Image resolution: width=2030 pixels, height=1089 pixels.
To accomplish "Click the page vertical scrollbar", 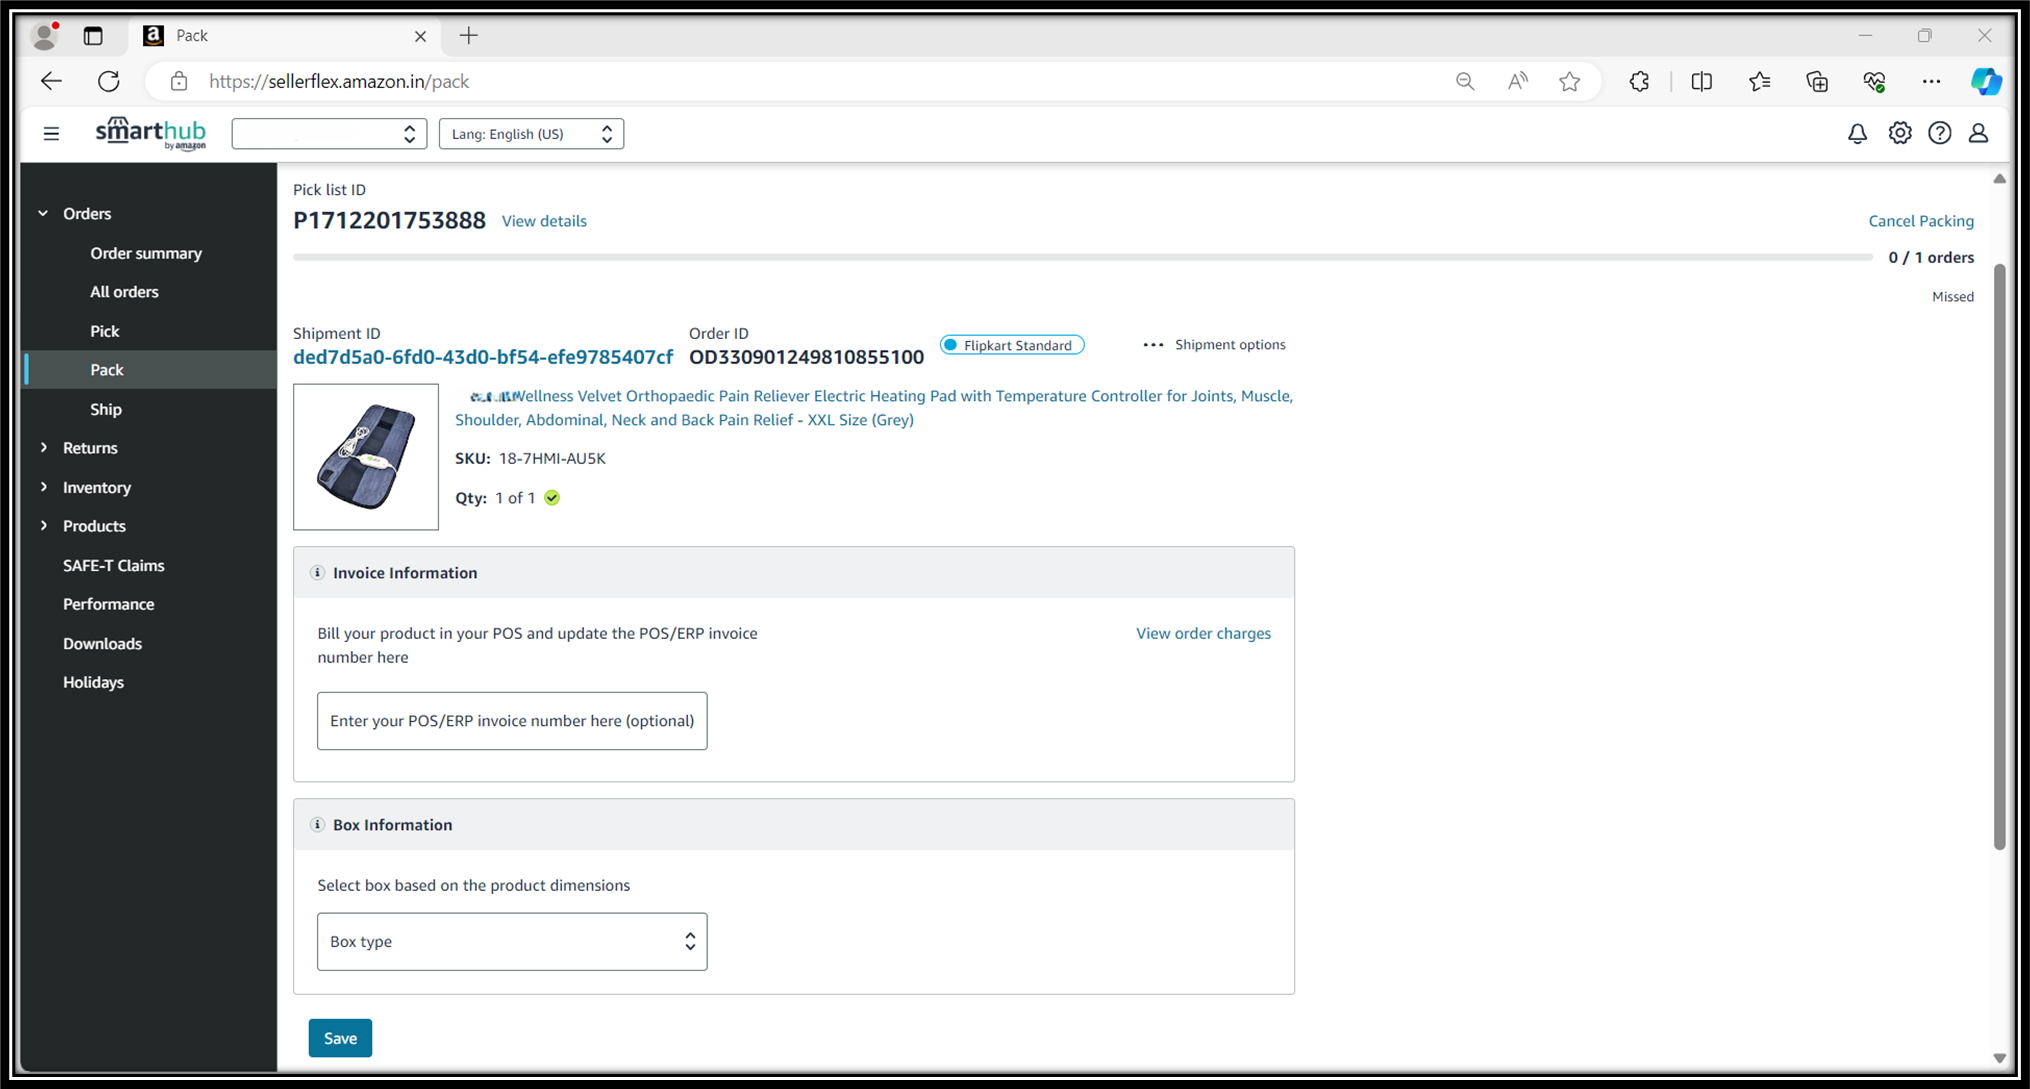I will [1999, 557].
